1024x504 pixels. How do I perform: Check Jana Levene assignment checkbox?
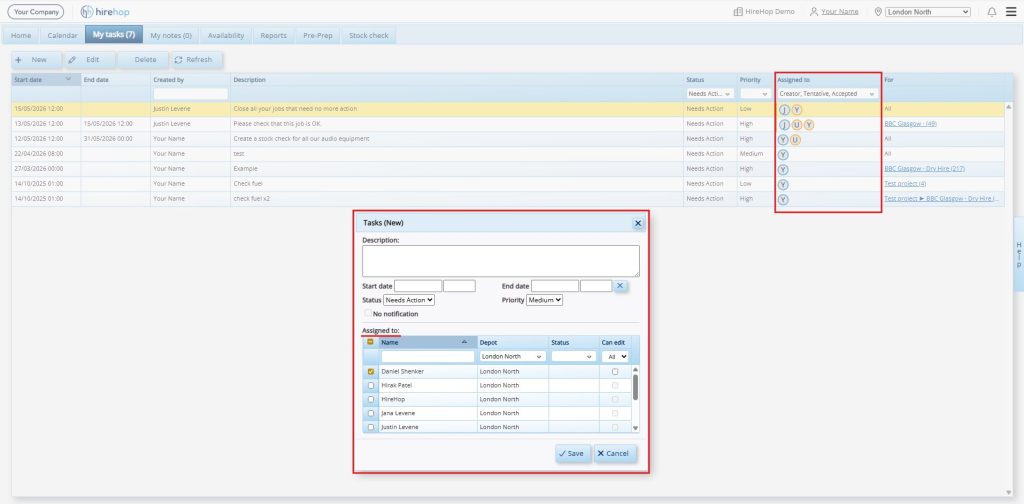[371, 413]
